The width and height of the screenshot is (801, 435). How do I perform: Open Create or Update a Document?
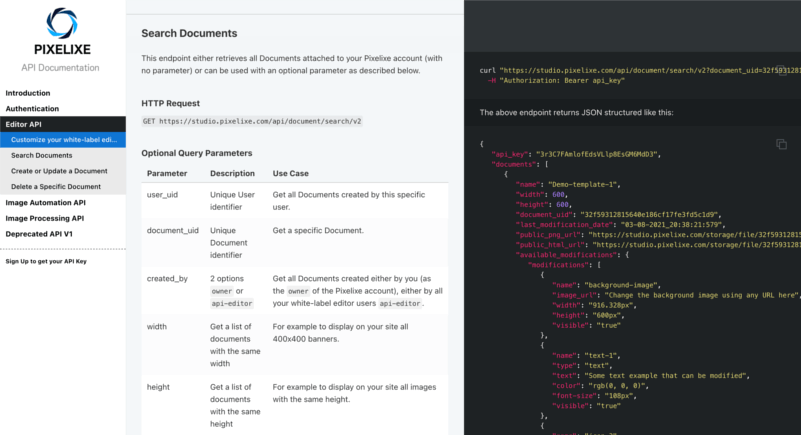pos(63,171)
